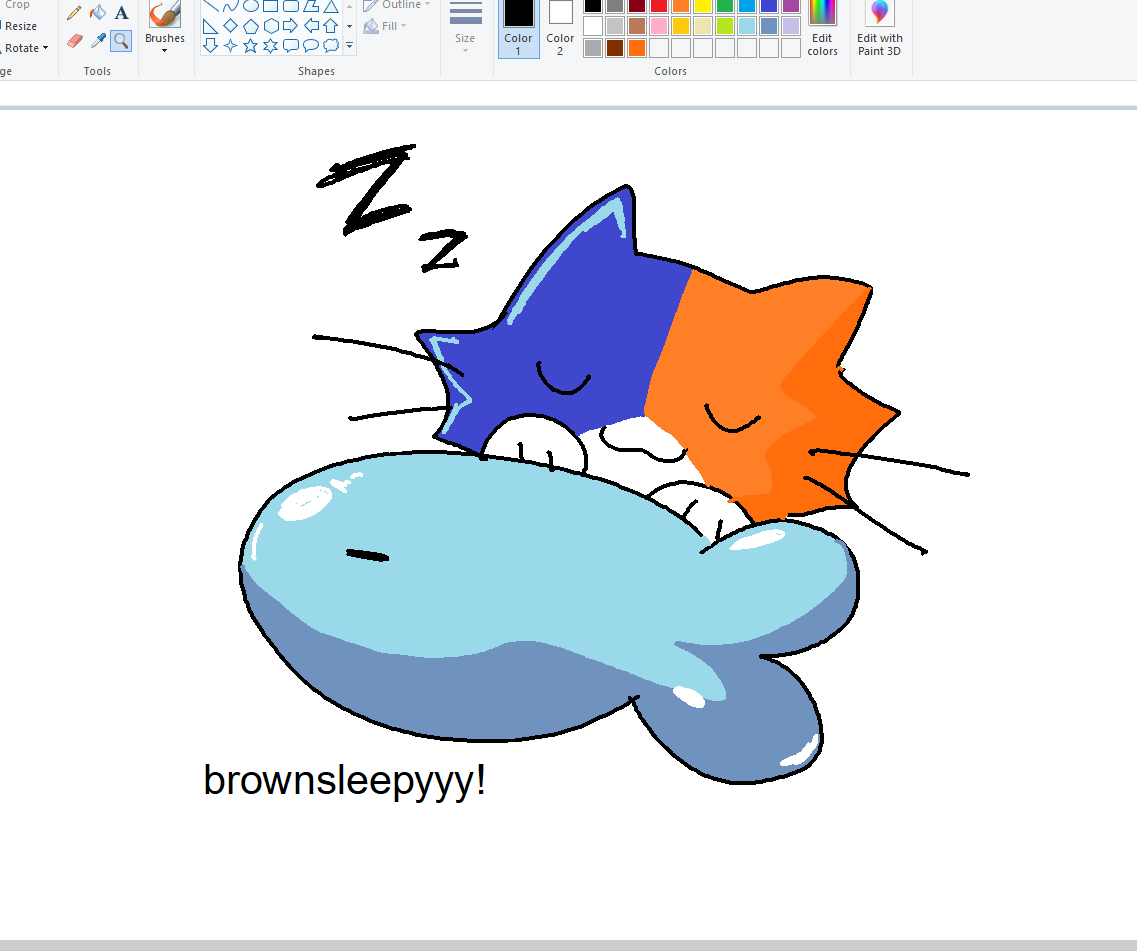Expand the full Shapes gallery
This screenshot has height=951, width=1137.
click(x=350, y=46)
